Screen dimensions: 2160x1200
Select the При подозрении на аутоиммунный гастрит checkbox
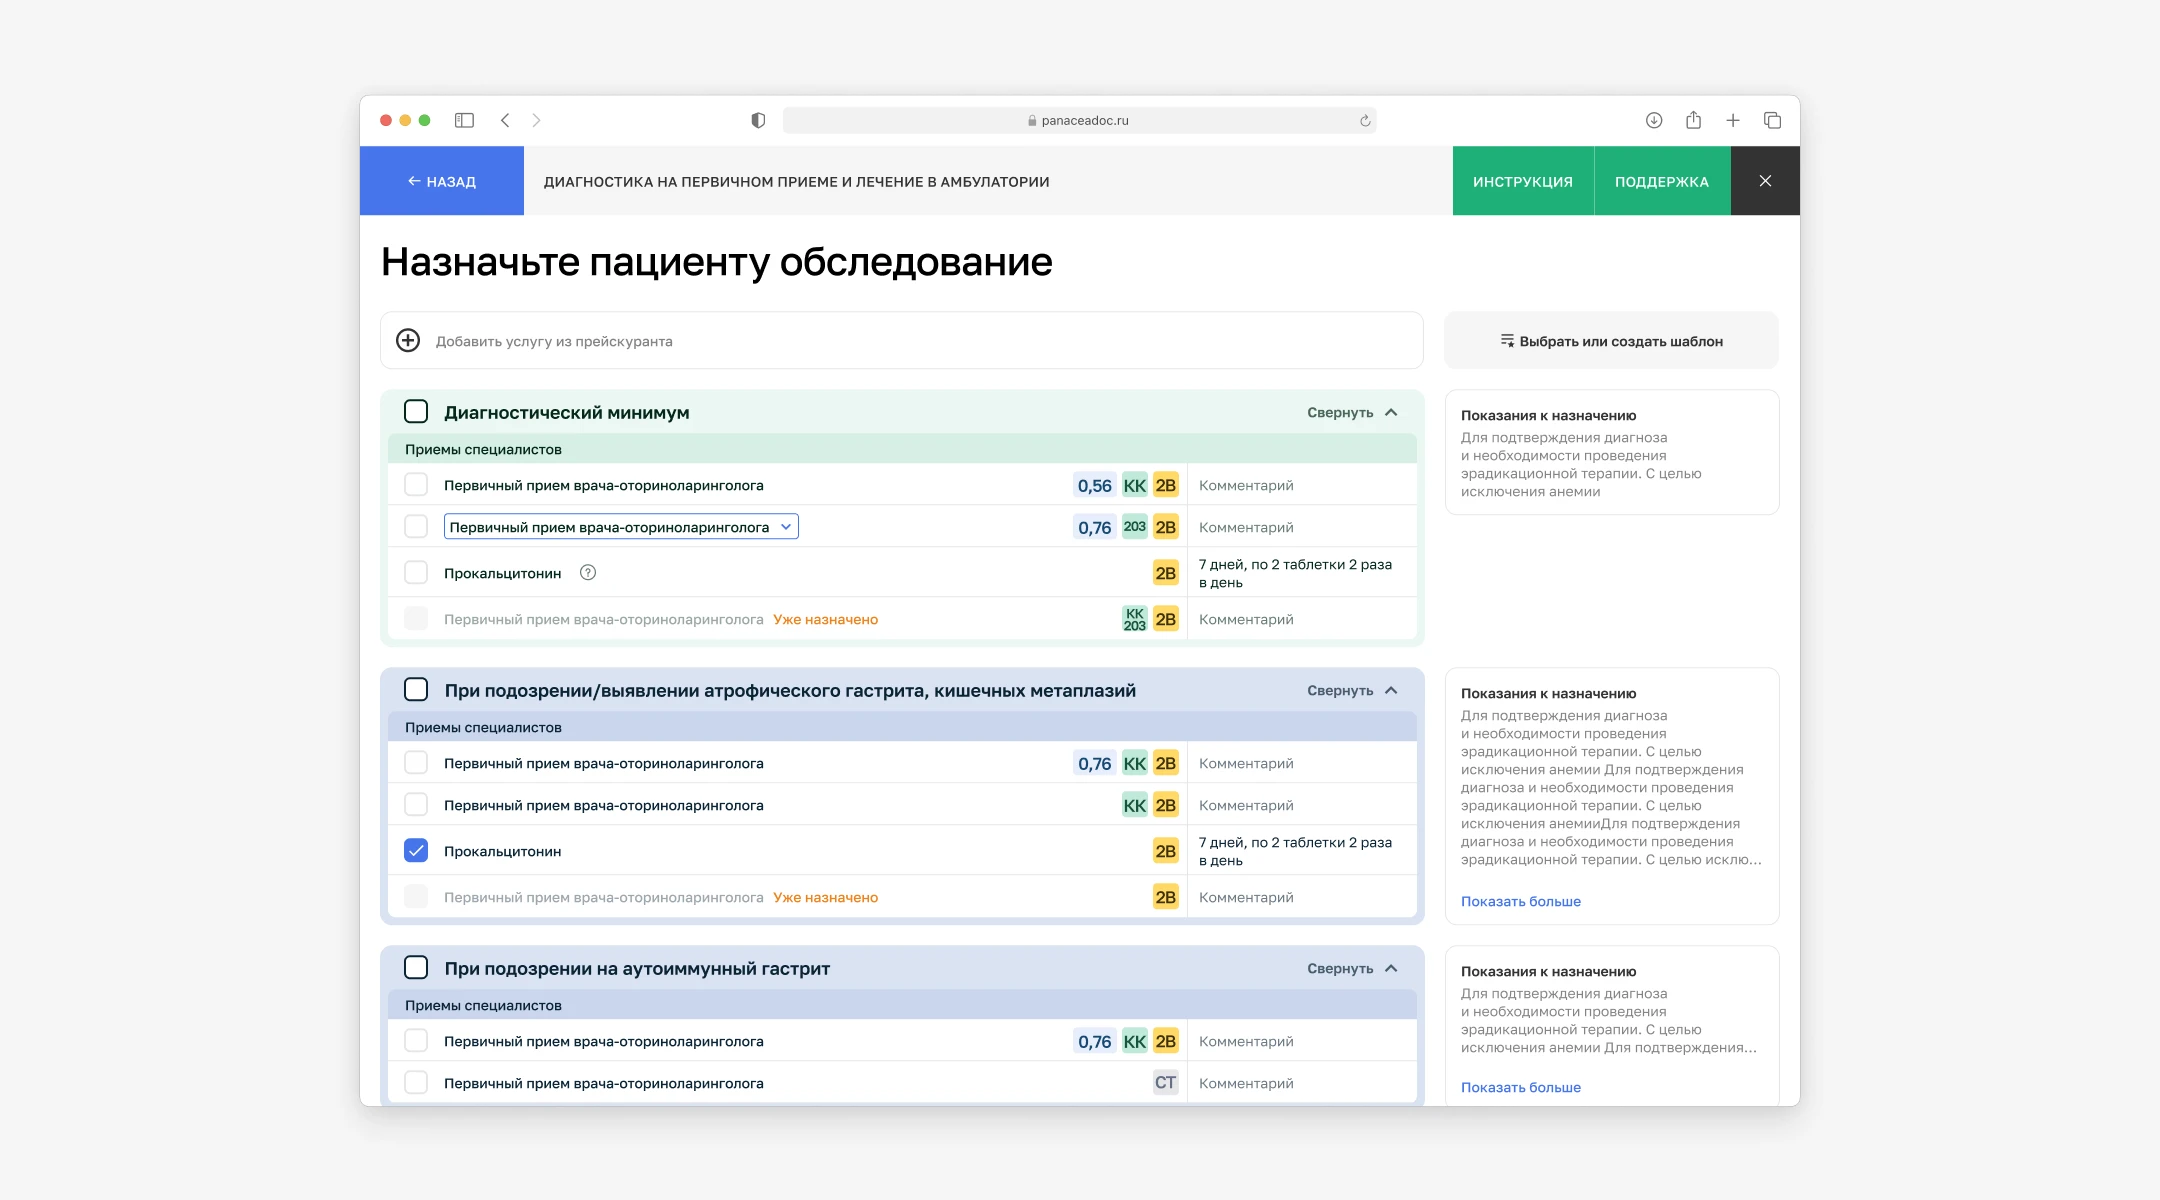click(416, 968)
